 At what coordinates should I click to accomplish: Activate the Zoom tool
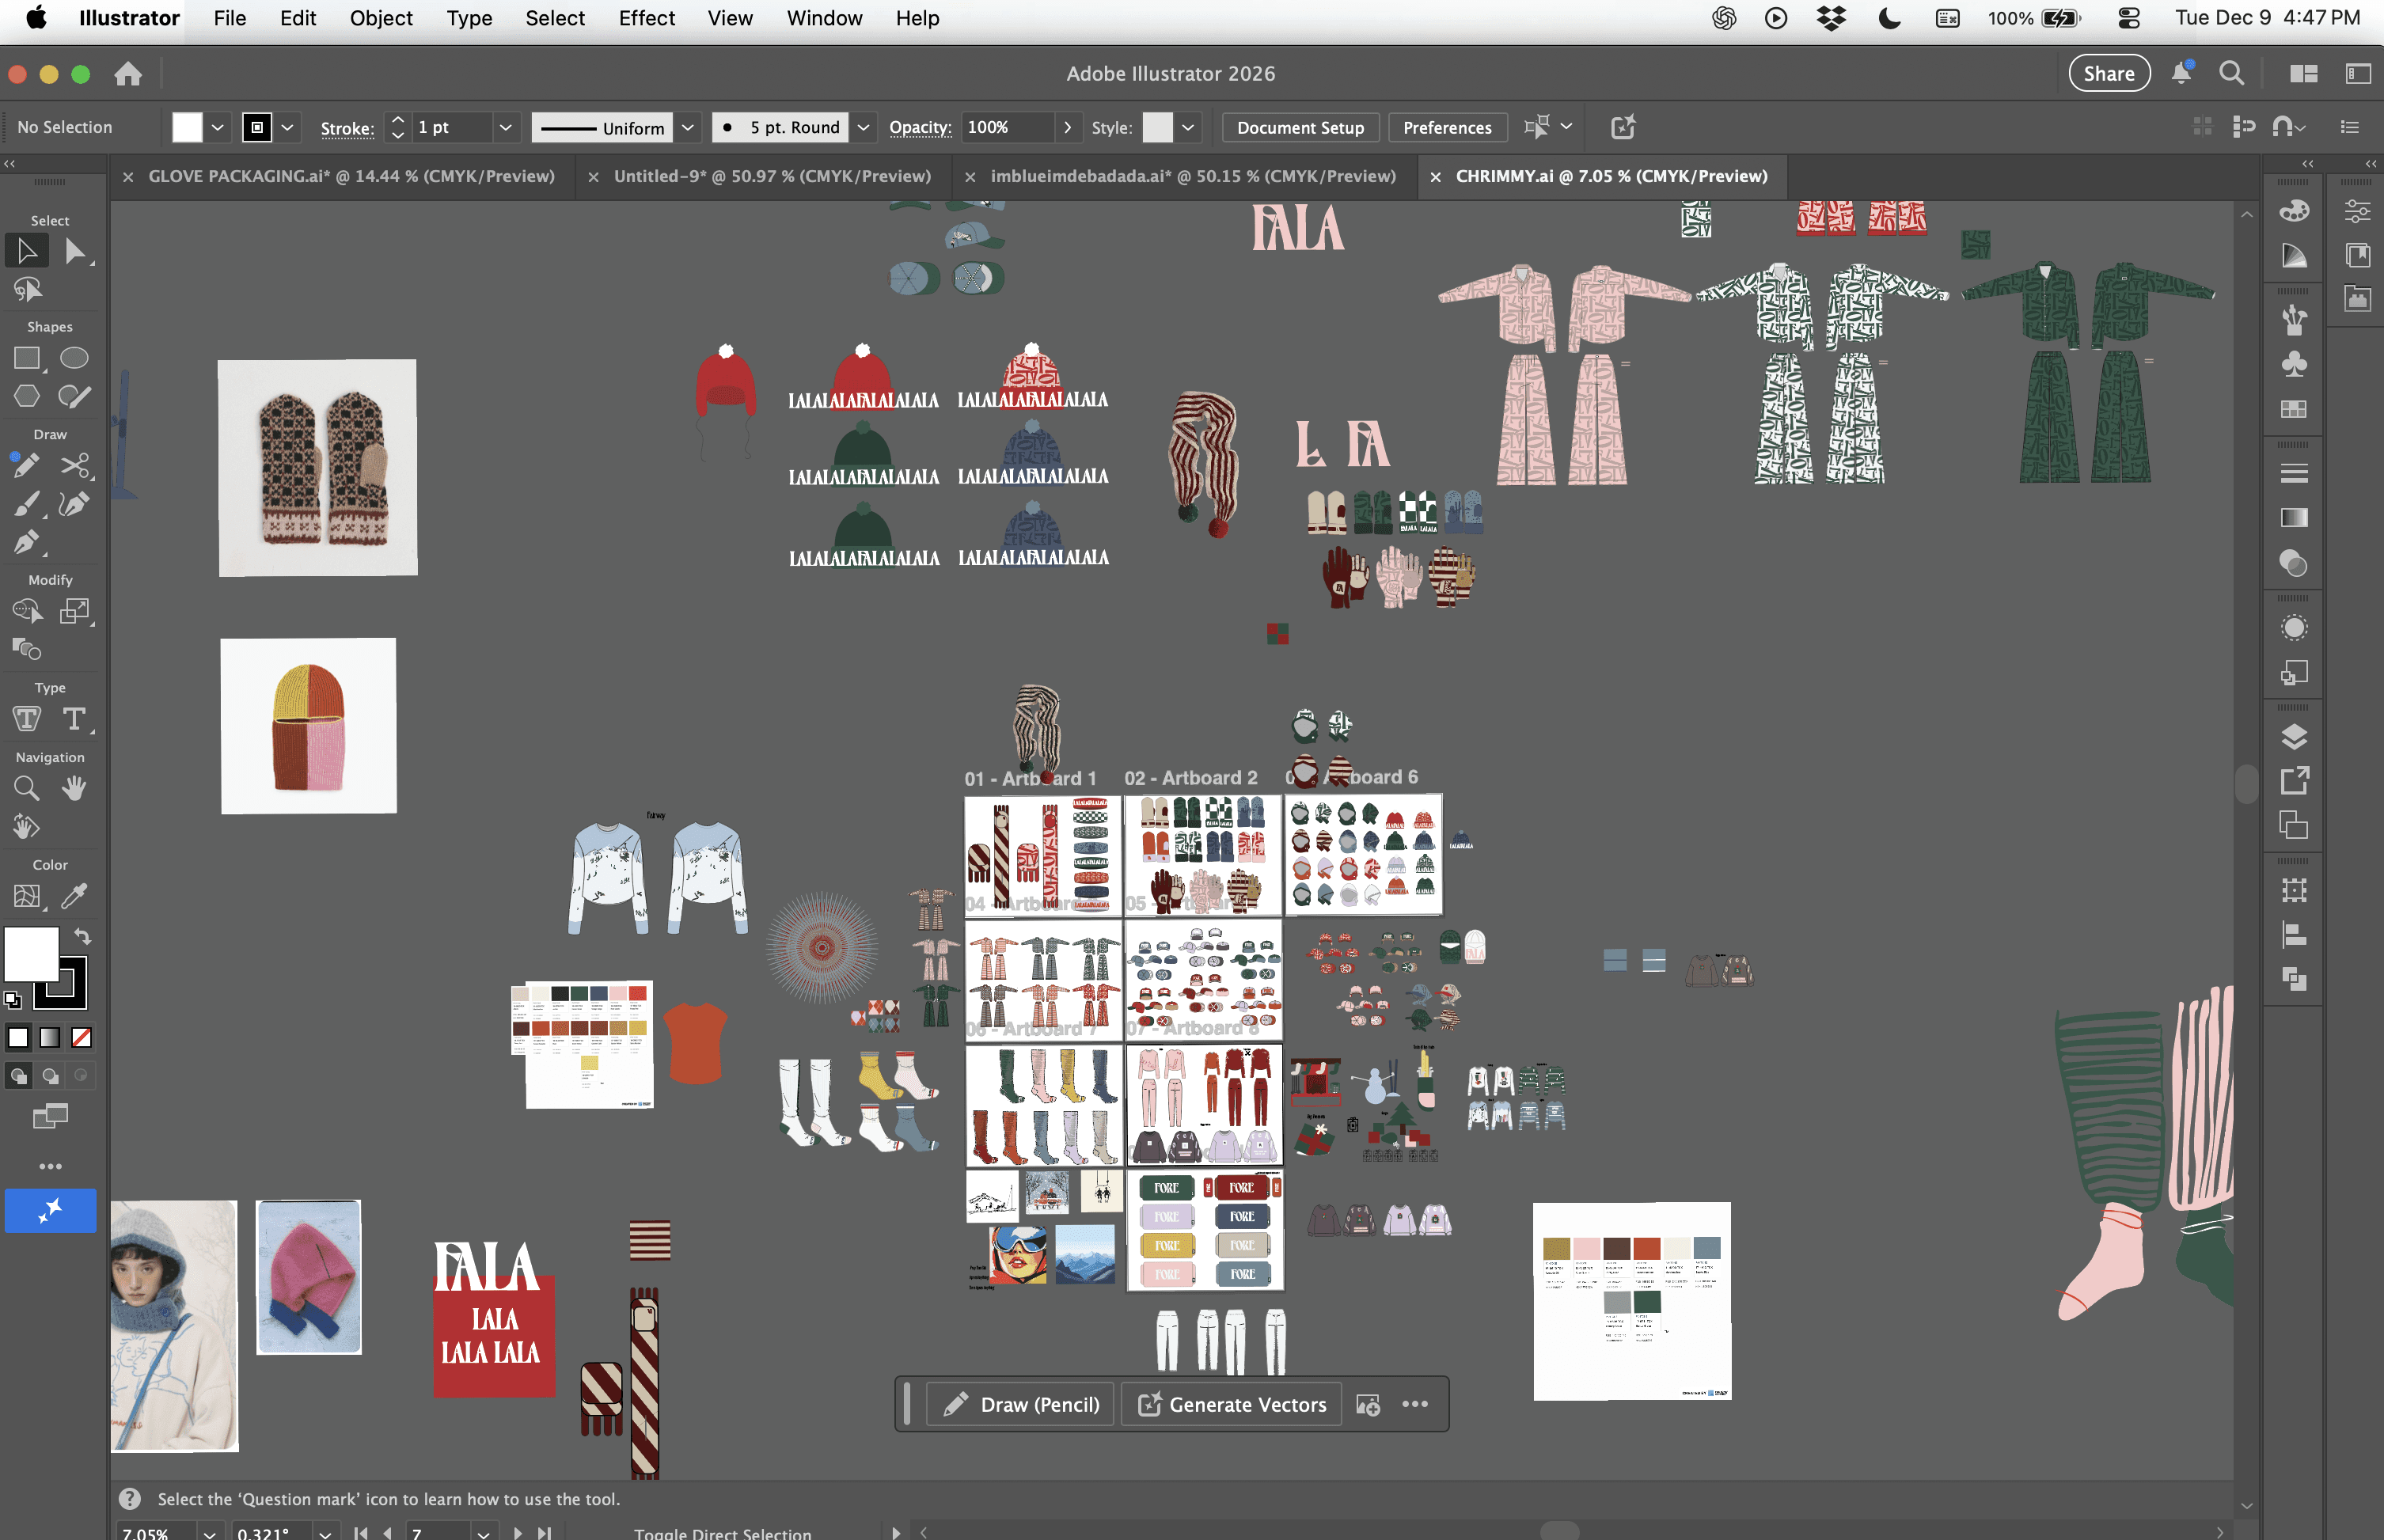tap(27, 788)
